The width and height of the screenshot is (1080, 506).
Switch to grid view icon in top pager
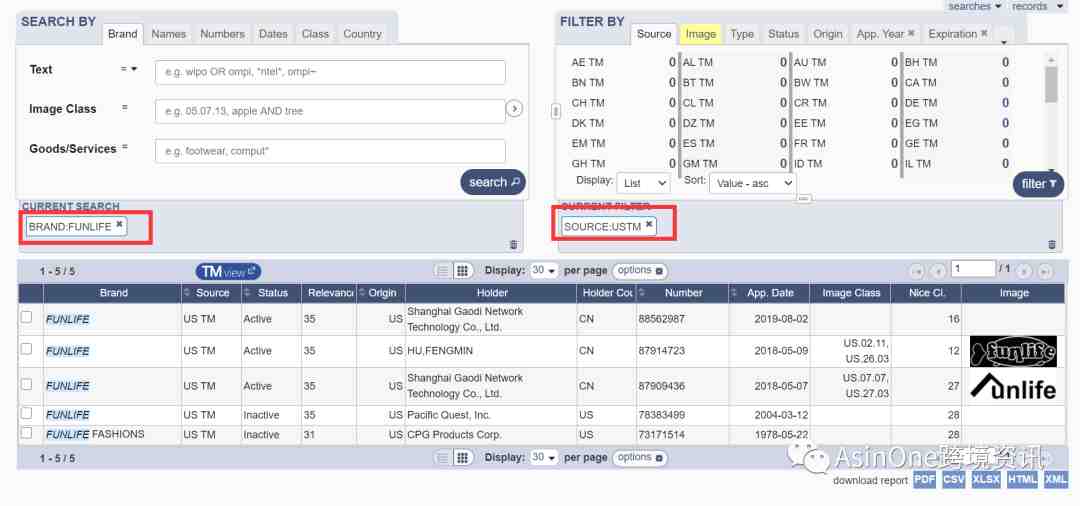[463, 271]
